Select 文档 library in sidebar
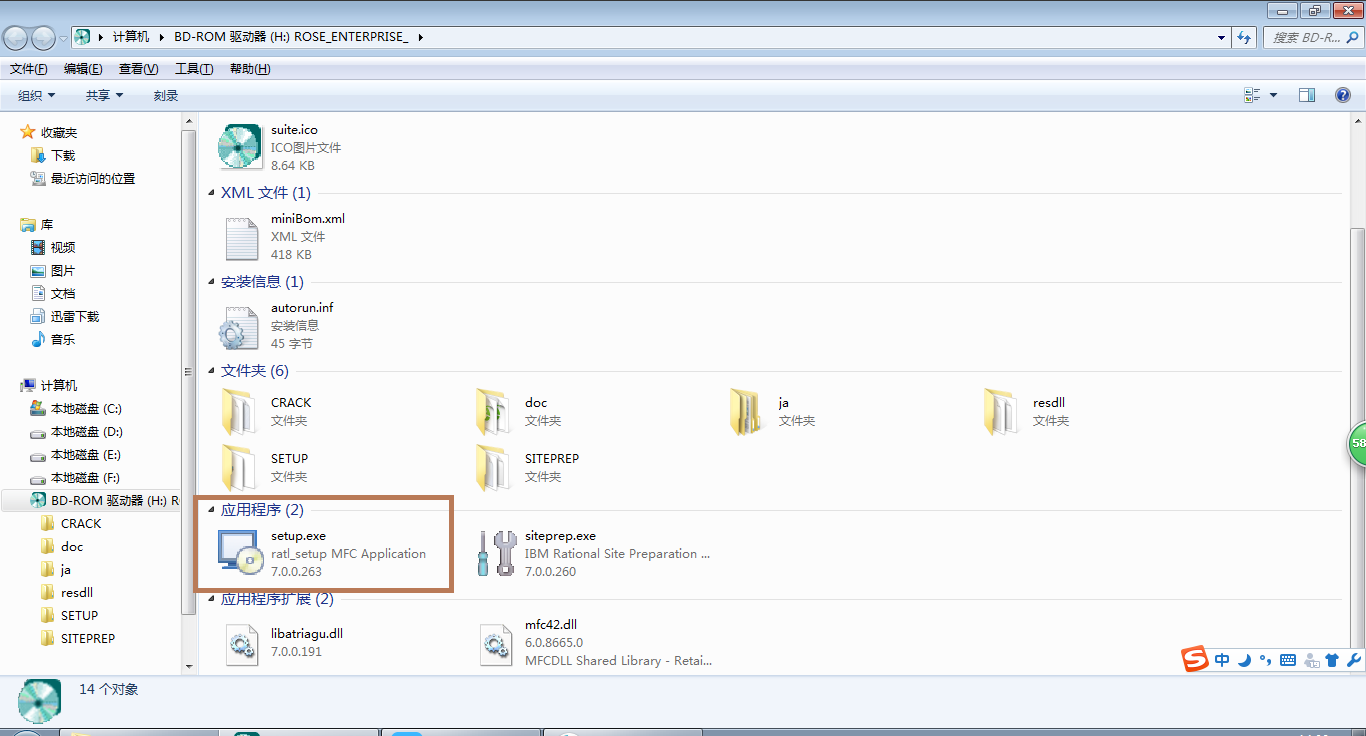Image resolution: width=1366 pixels, height=736 pixels. point(63,293)
